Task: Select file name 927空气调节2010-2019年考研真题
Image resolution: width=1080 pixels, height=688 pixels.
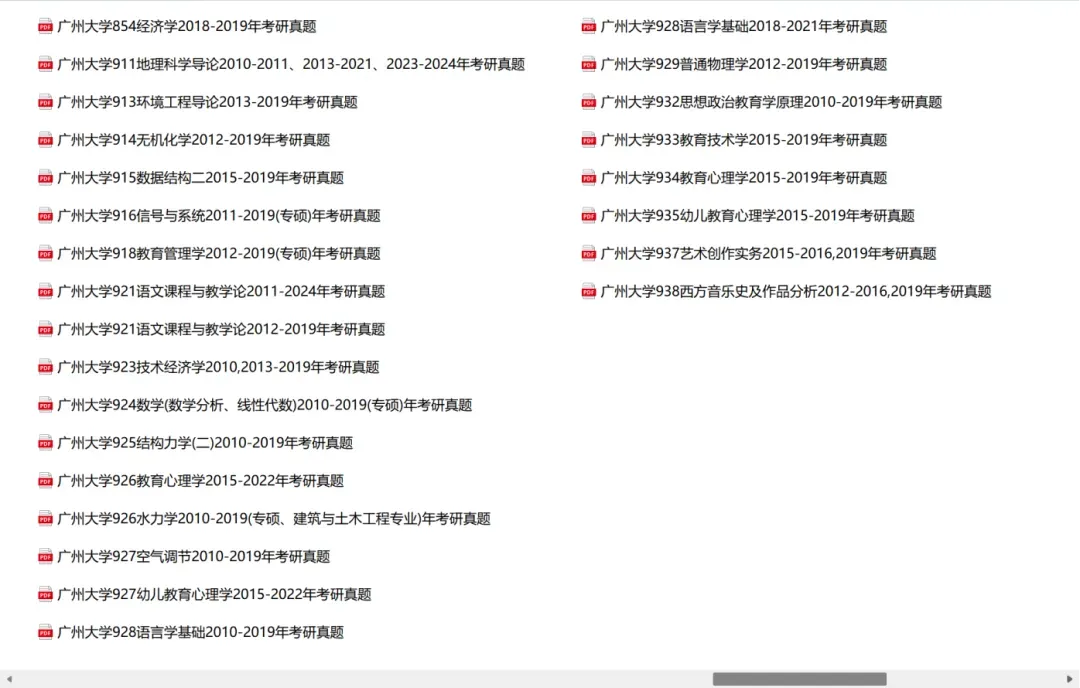Action: tap(194, 556)
